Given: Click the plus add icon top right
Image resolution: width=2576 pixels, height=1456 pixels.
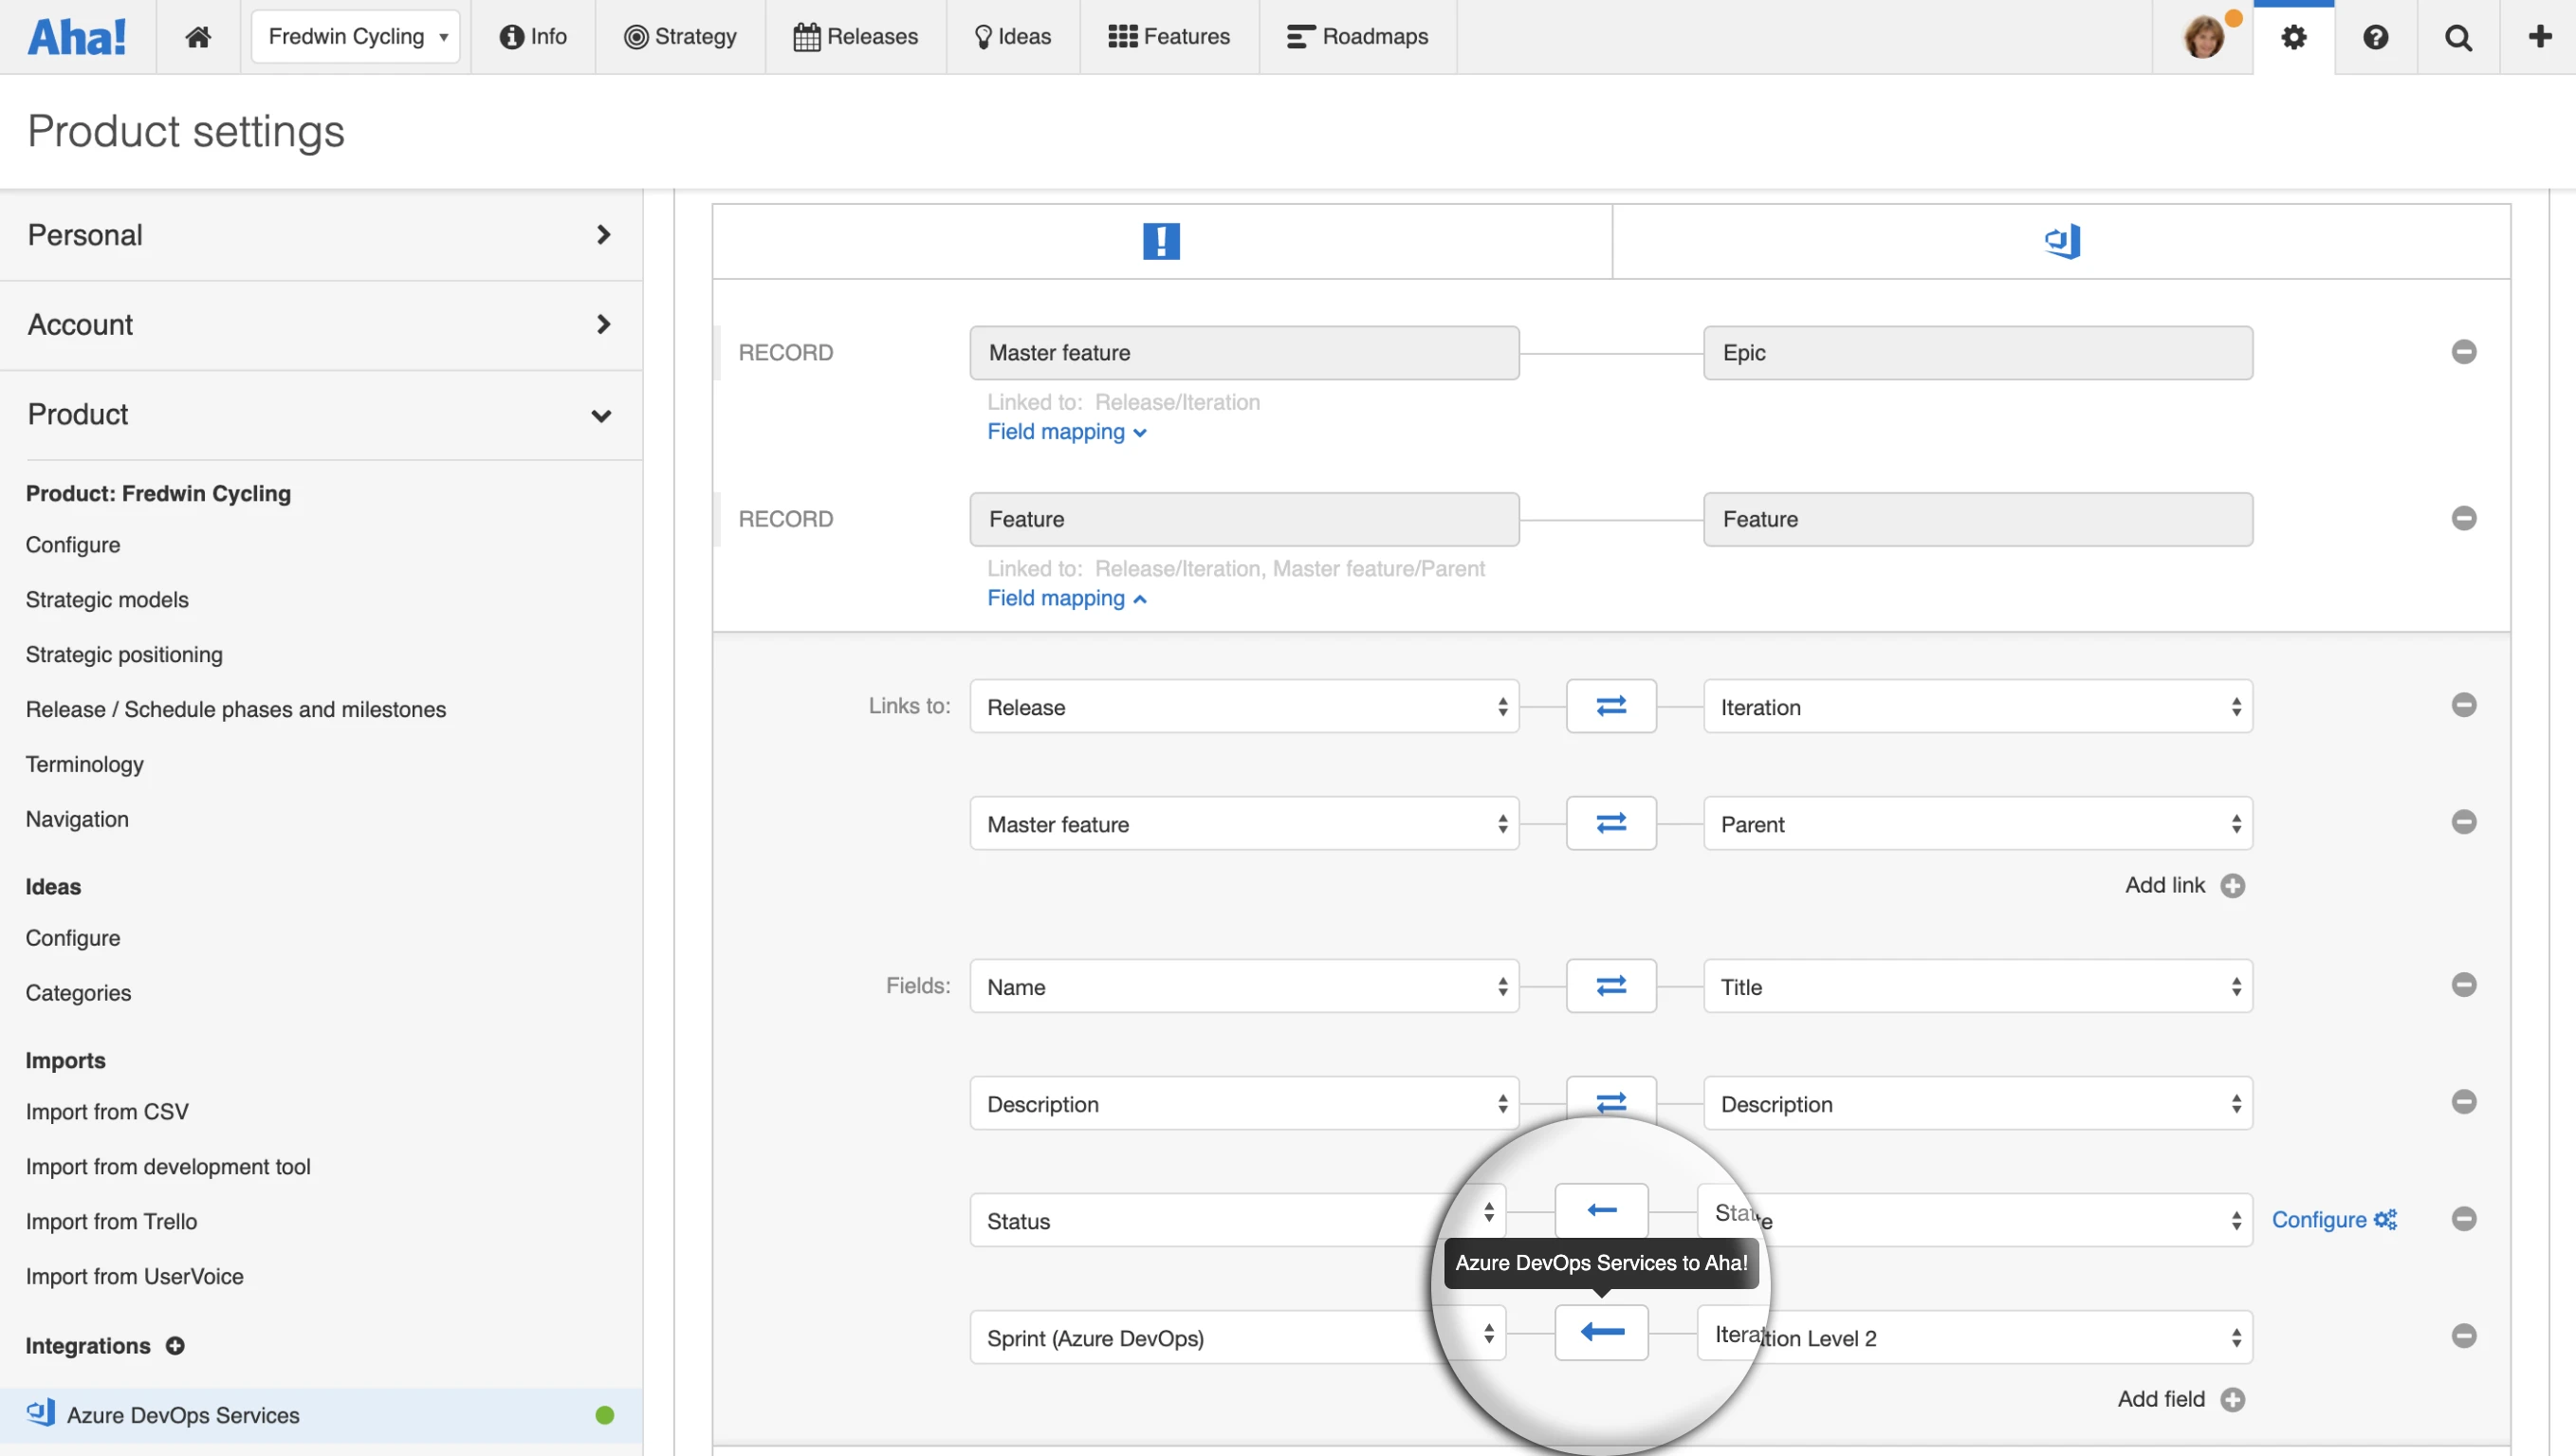Looking at the screenshot, I should (2539, 37).
